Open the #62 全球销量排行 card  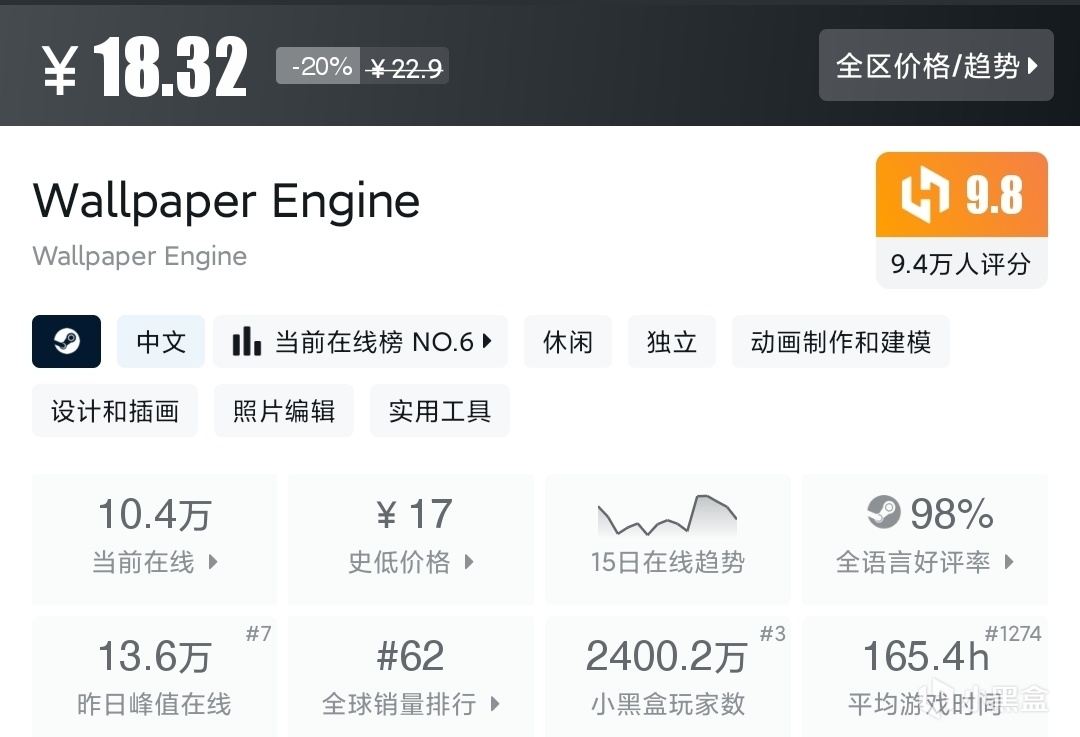tap(411, 676)
